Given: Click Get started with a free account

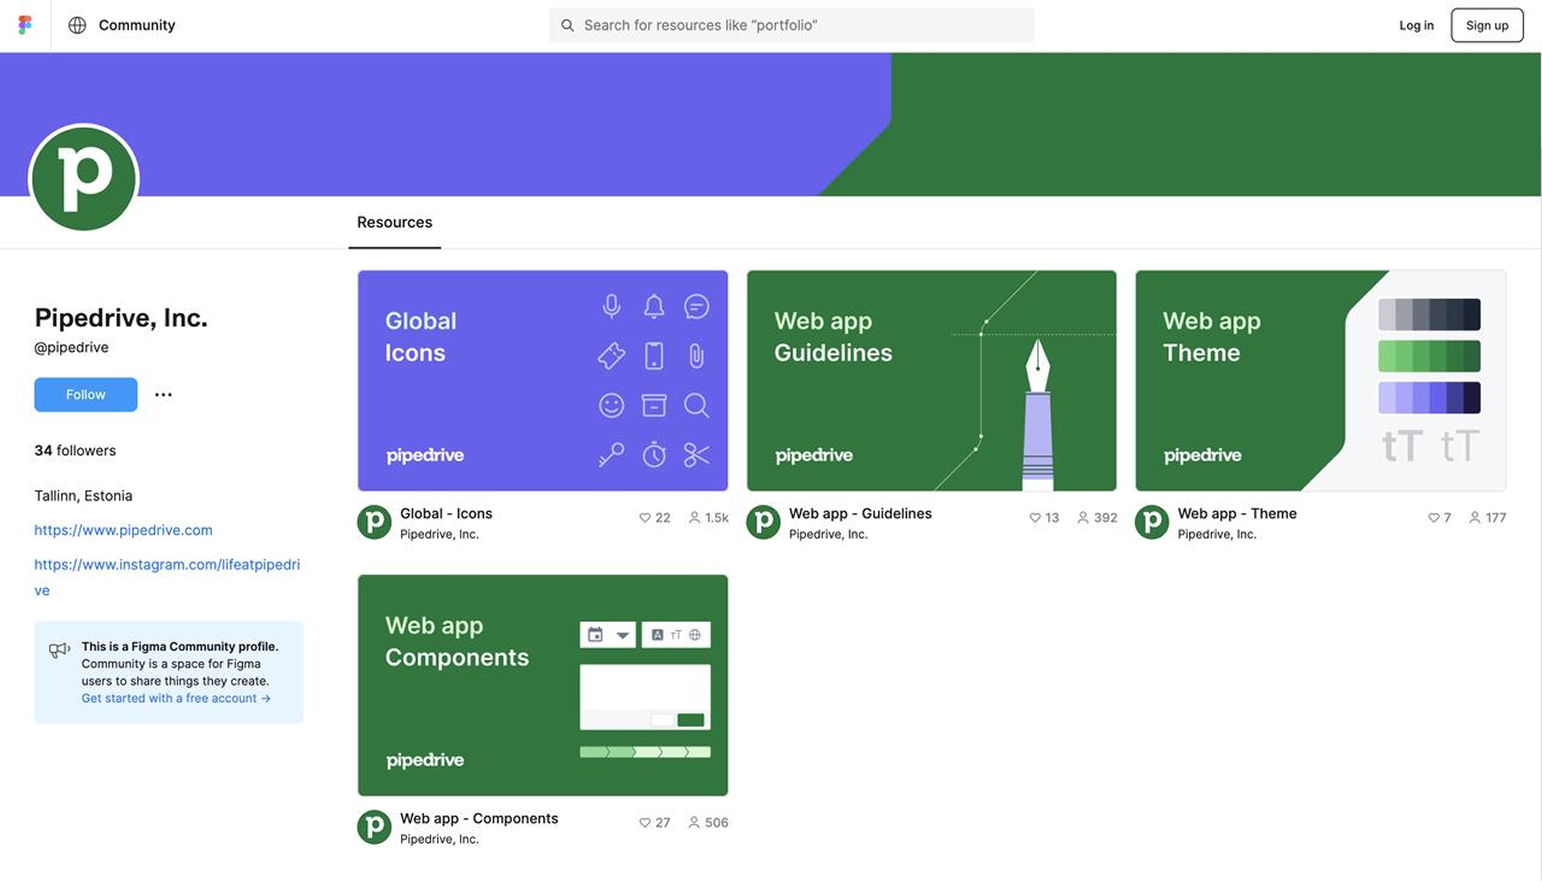Looking at the screenshot, I should click(x=176, y=698).
